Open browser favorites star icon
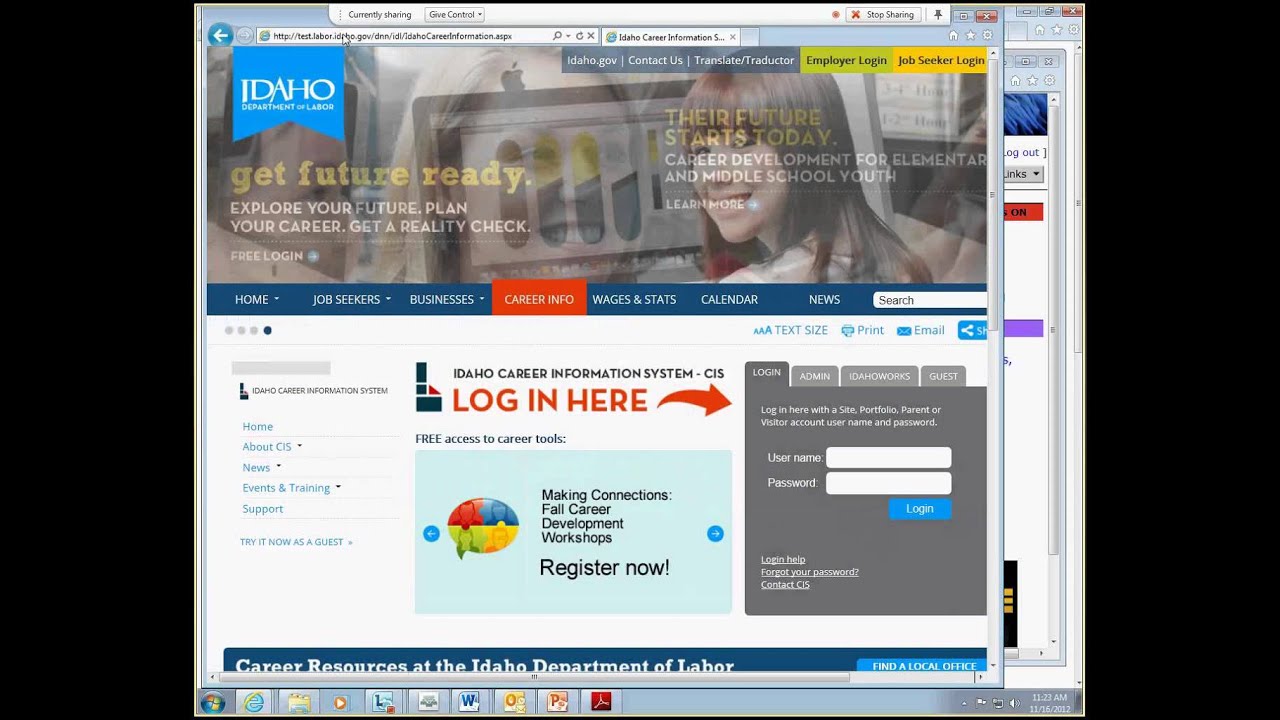 (x=970, y=35)
